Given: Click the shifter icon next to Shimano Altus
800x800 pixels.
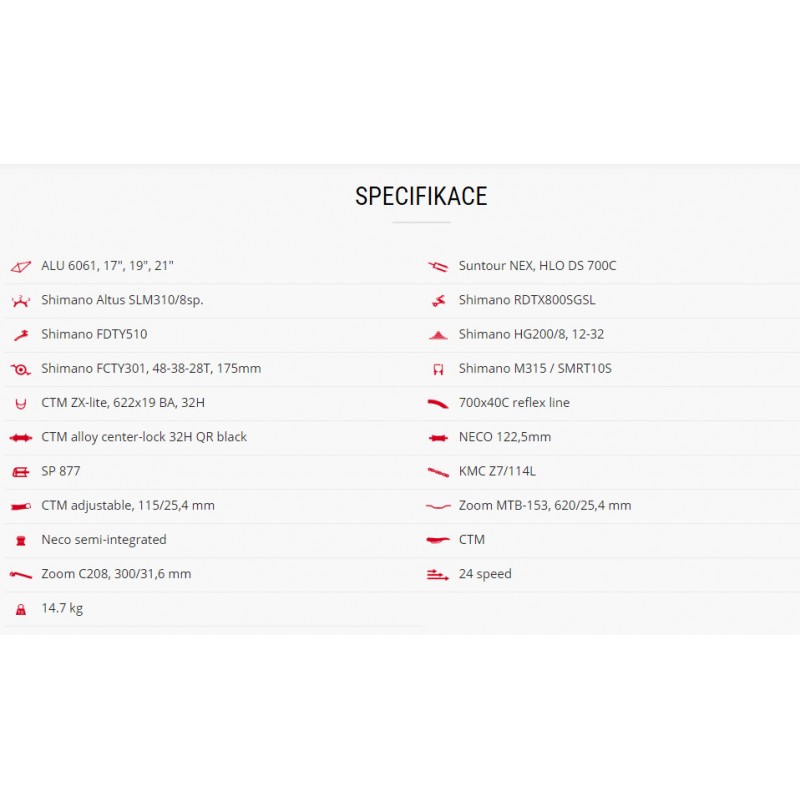Looking at the screenshot, I should (20, 301).
